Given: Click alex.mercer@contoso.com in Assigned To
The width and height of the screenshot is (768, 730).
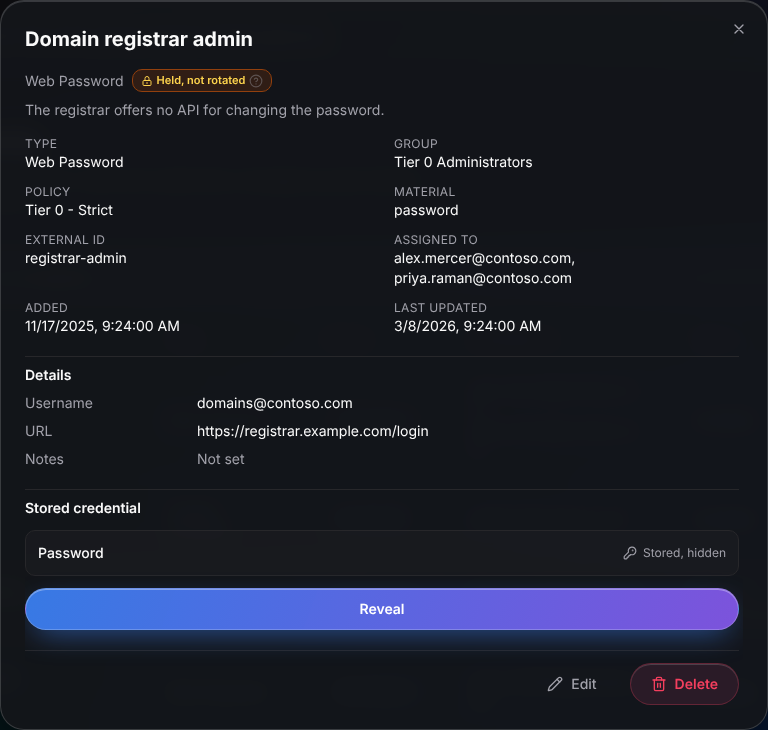Looking at the screenshot, I should pyautogui.click(x=484, y=258).
